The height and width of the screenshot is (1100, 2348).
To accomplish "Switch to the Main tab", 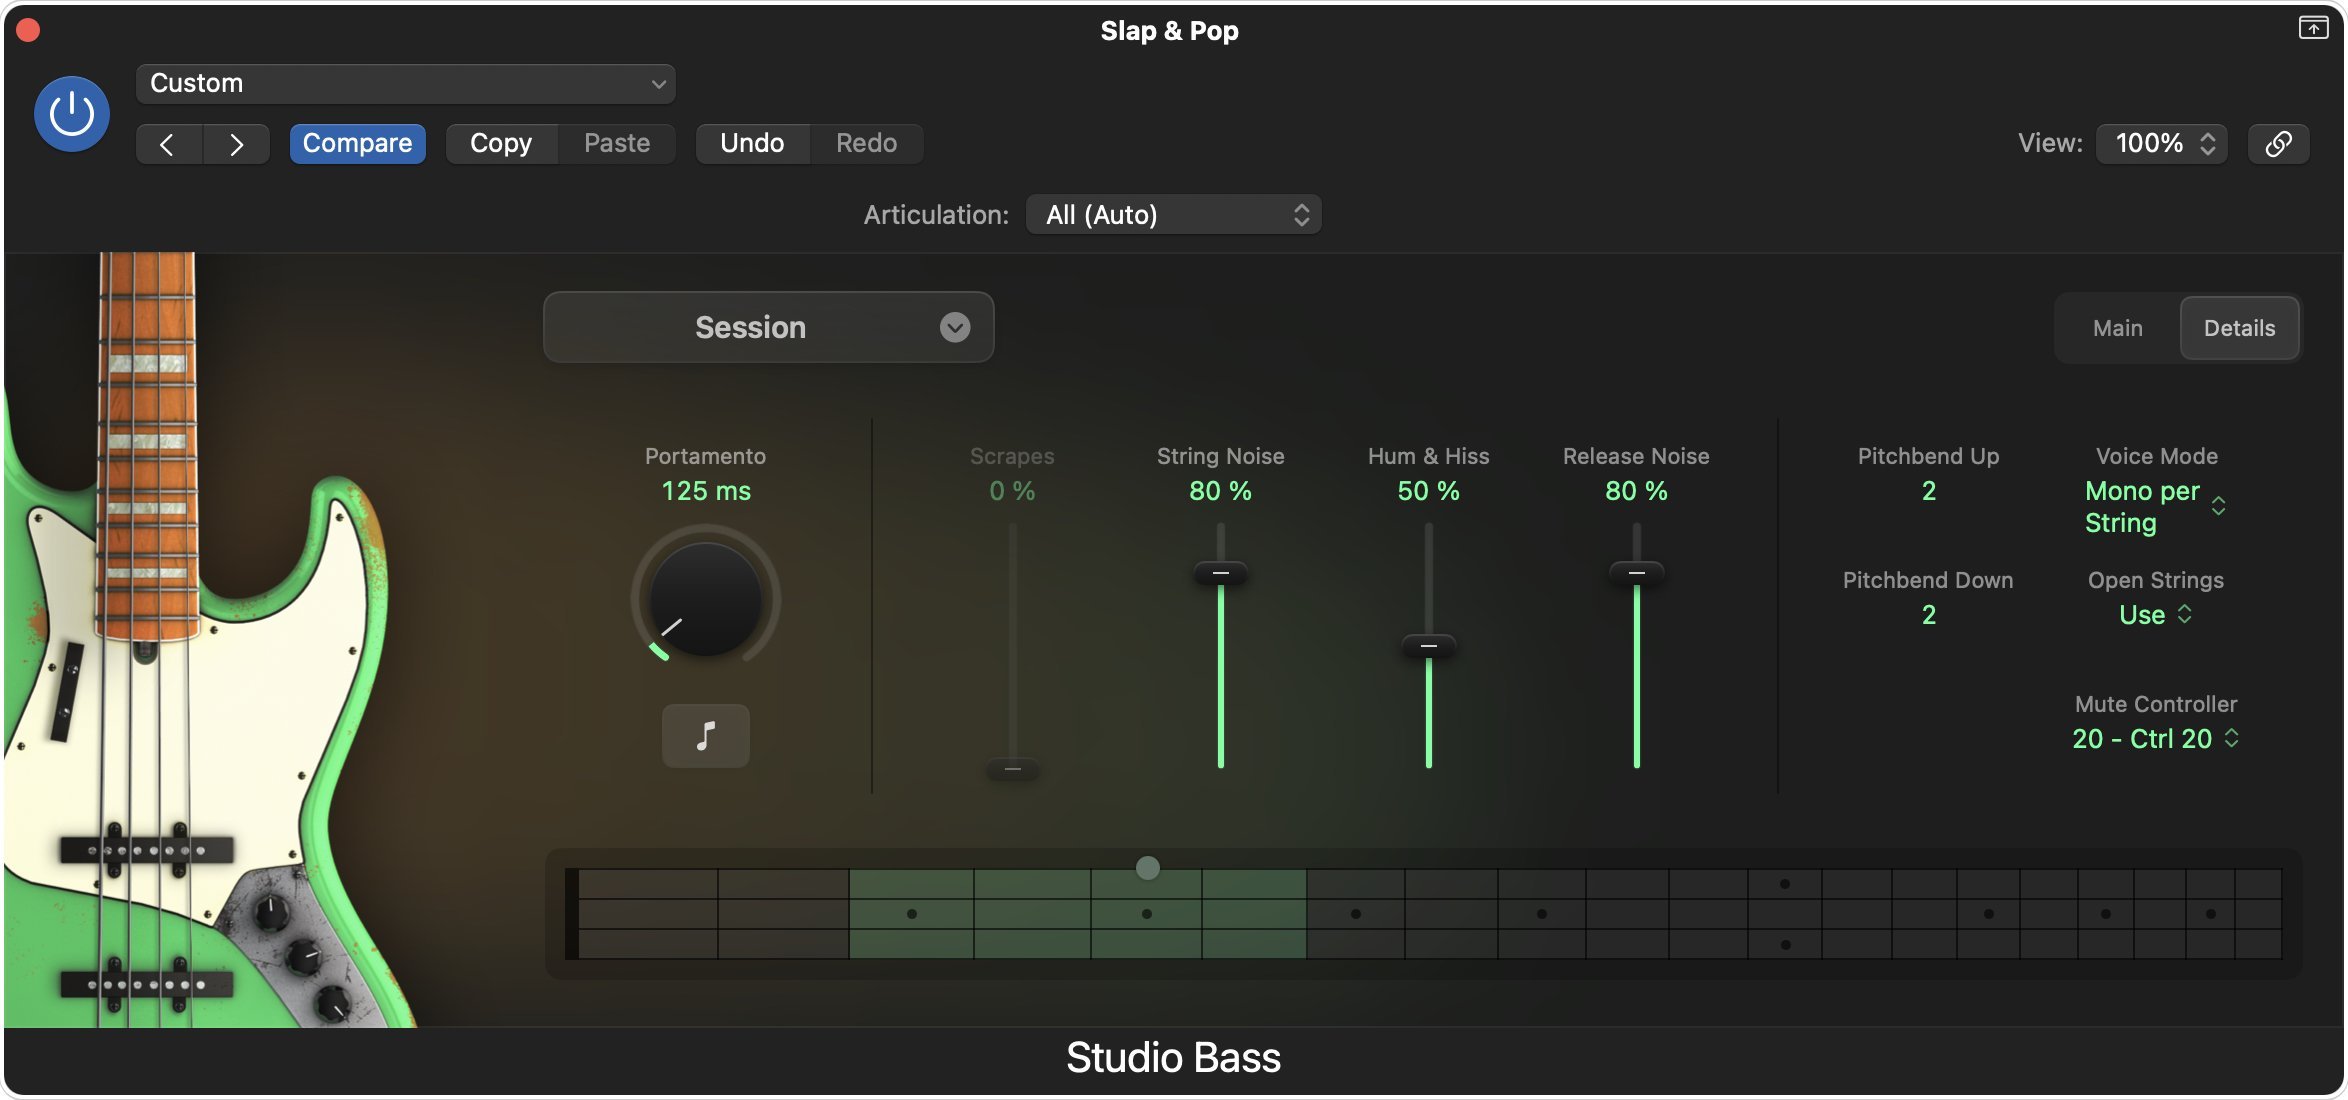I will pos(2115,327).
